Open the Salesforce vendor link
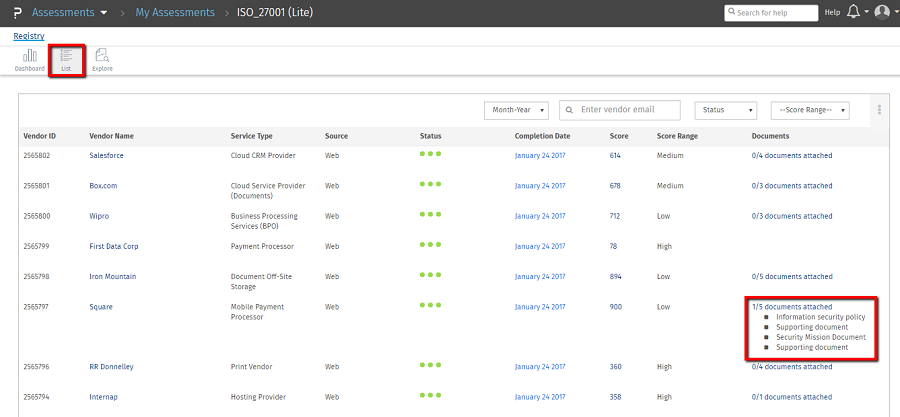The height and width of the screenshot is (417, 900). tap(106, 155)
